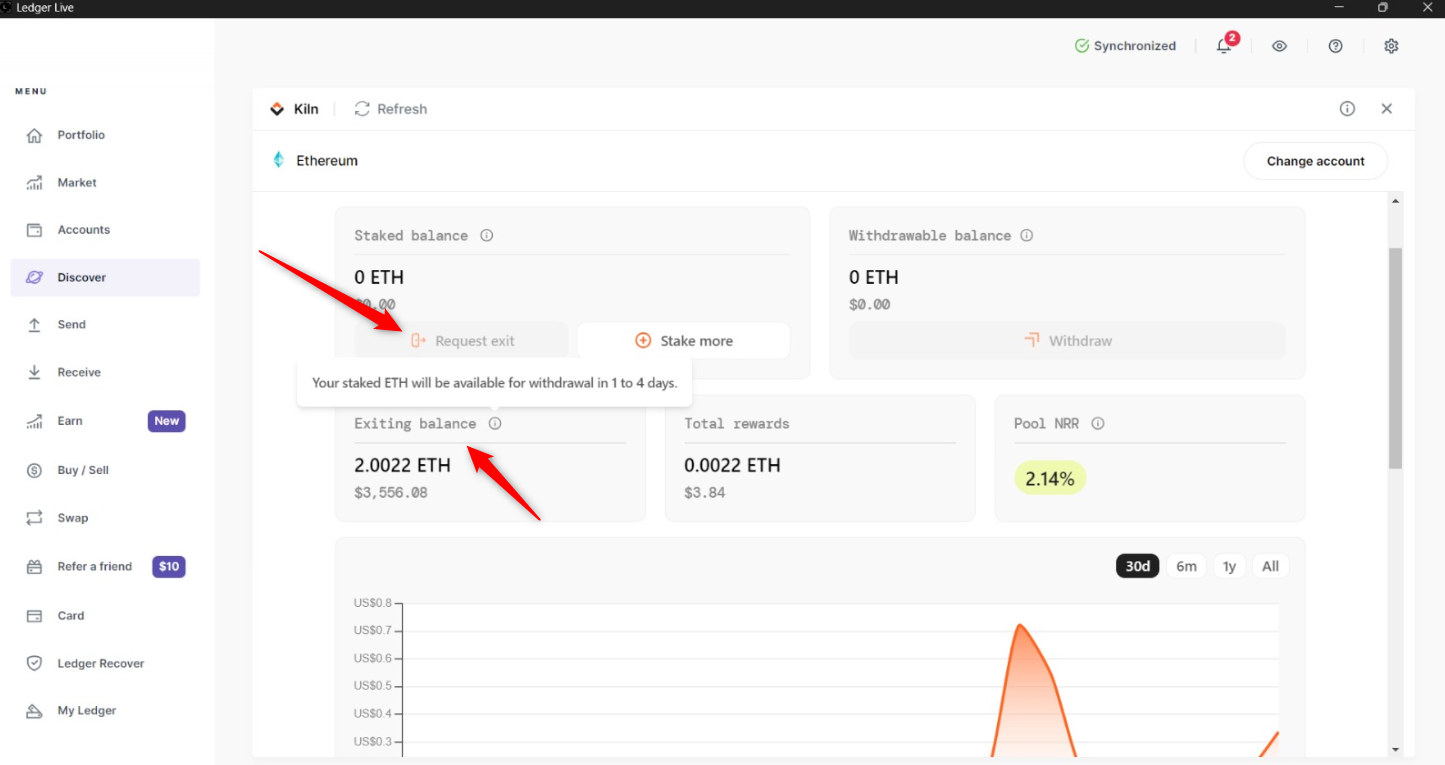The image size is (1445, 765).
Task: Click the Discover planet icon
Action: tap(34, 278)
